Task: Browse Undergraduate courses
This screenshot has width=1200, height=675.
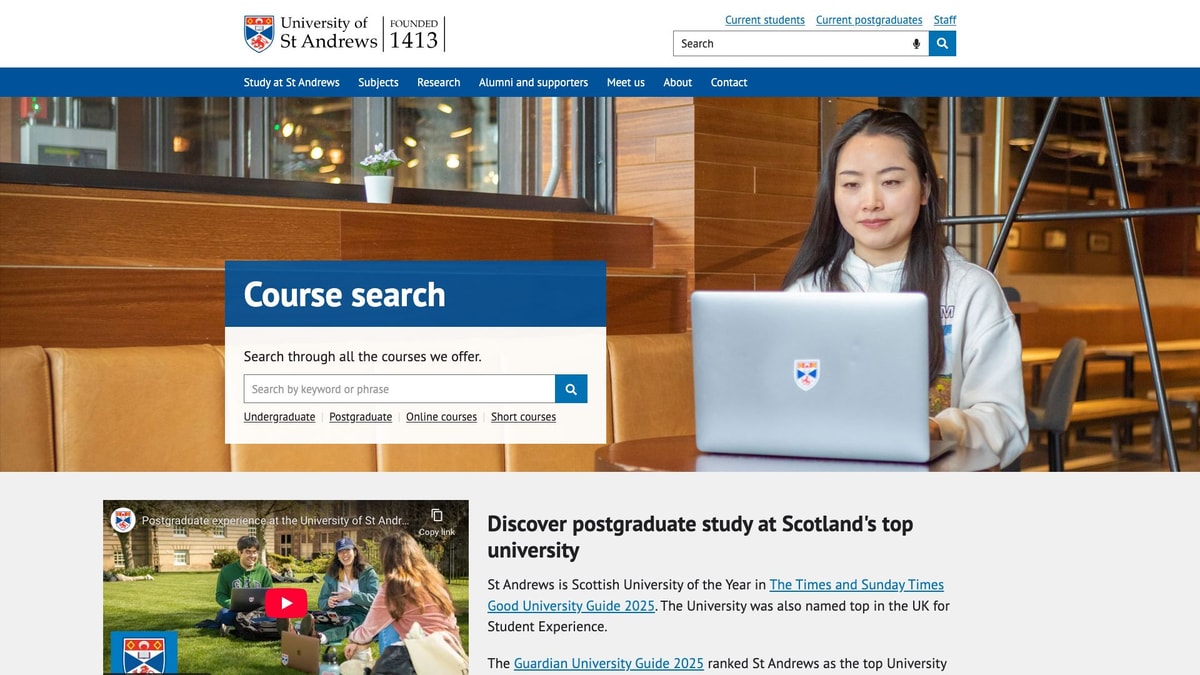Action: 279,417
